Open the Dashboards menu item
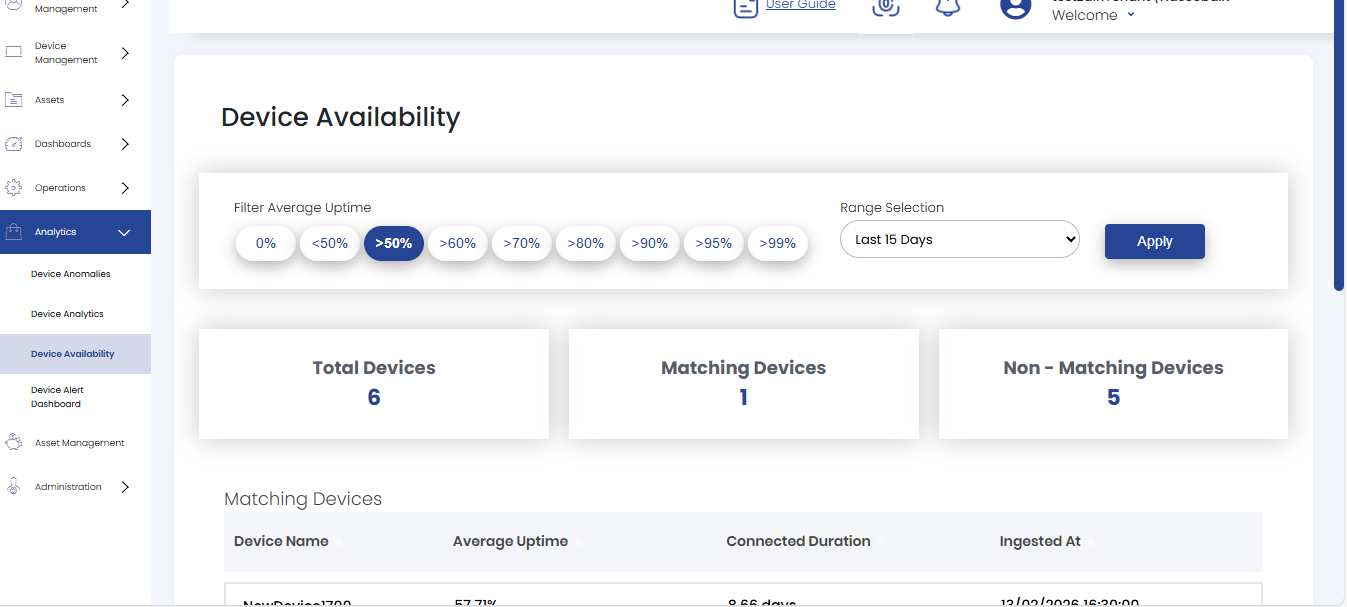This screenshot has width=1347, height=607. click(63, 144)
